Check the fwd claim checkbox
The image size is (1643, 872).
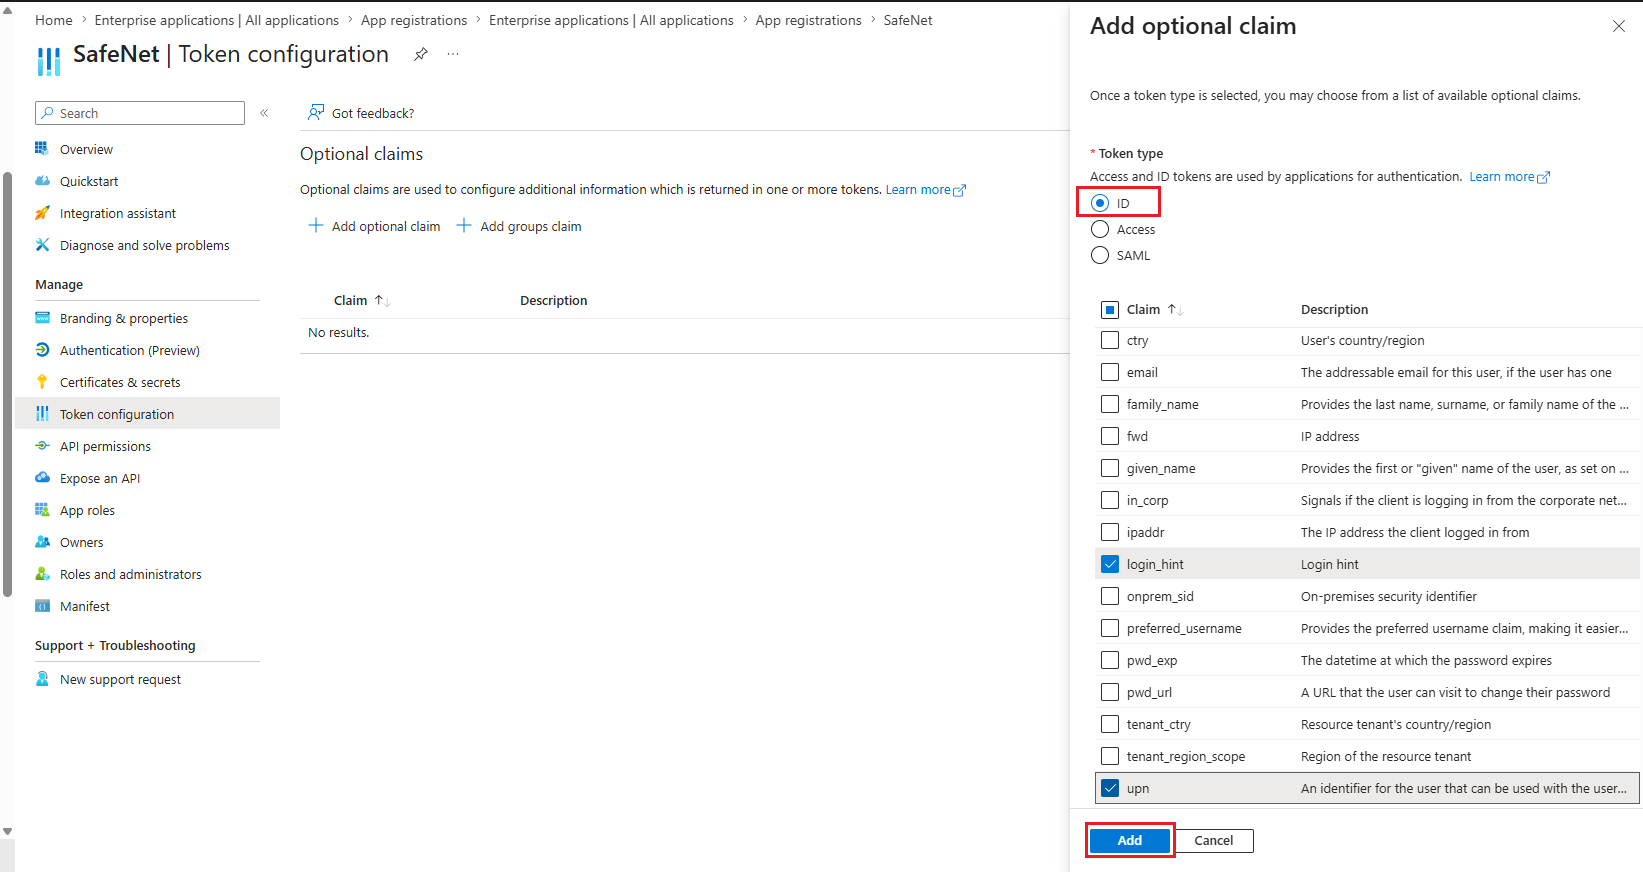pyautogui.click(x=1110, y=436)
